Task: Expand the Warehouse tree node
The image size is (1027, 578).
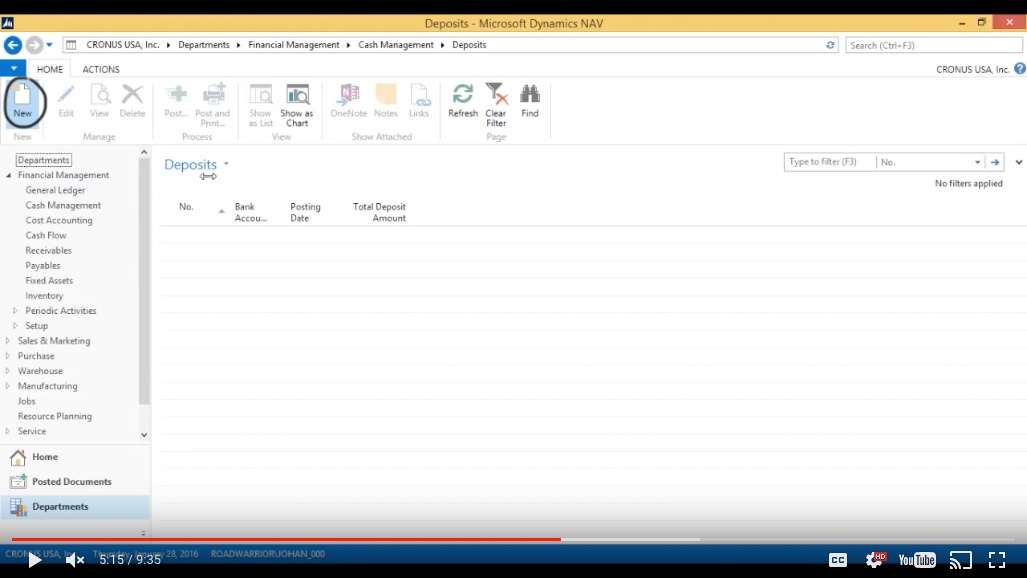Action: [8, 371]
